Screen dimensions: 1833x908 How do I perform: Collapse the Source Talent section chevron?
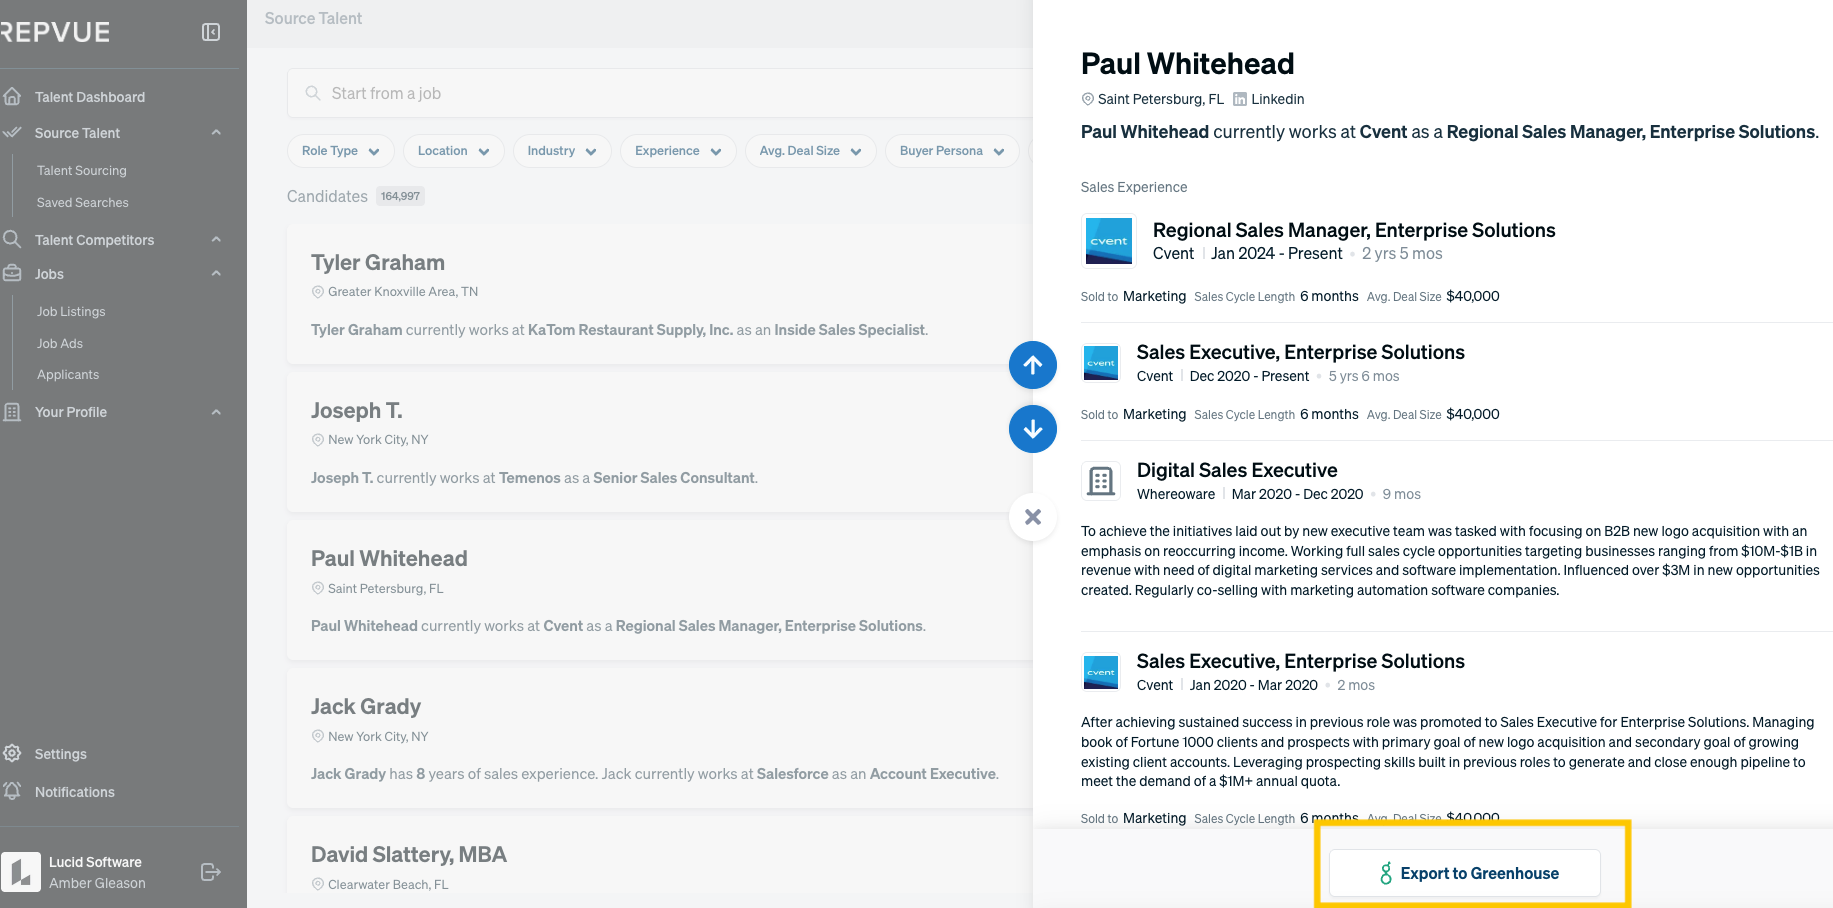coord(216,133)
